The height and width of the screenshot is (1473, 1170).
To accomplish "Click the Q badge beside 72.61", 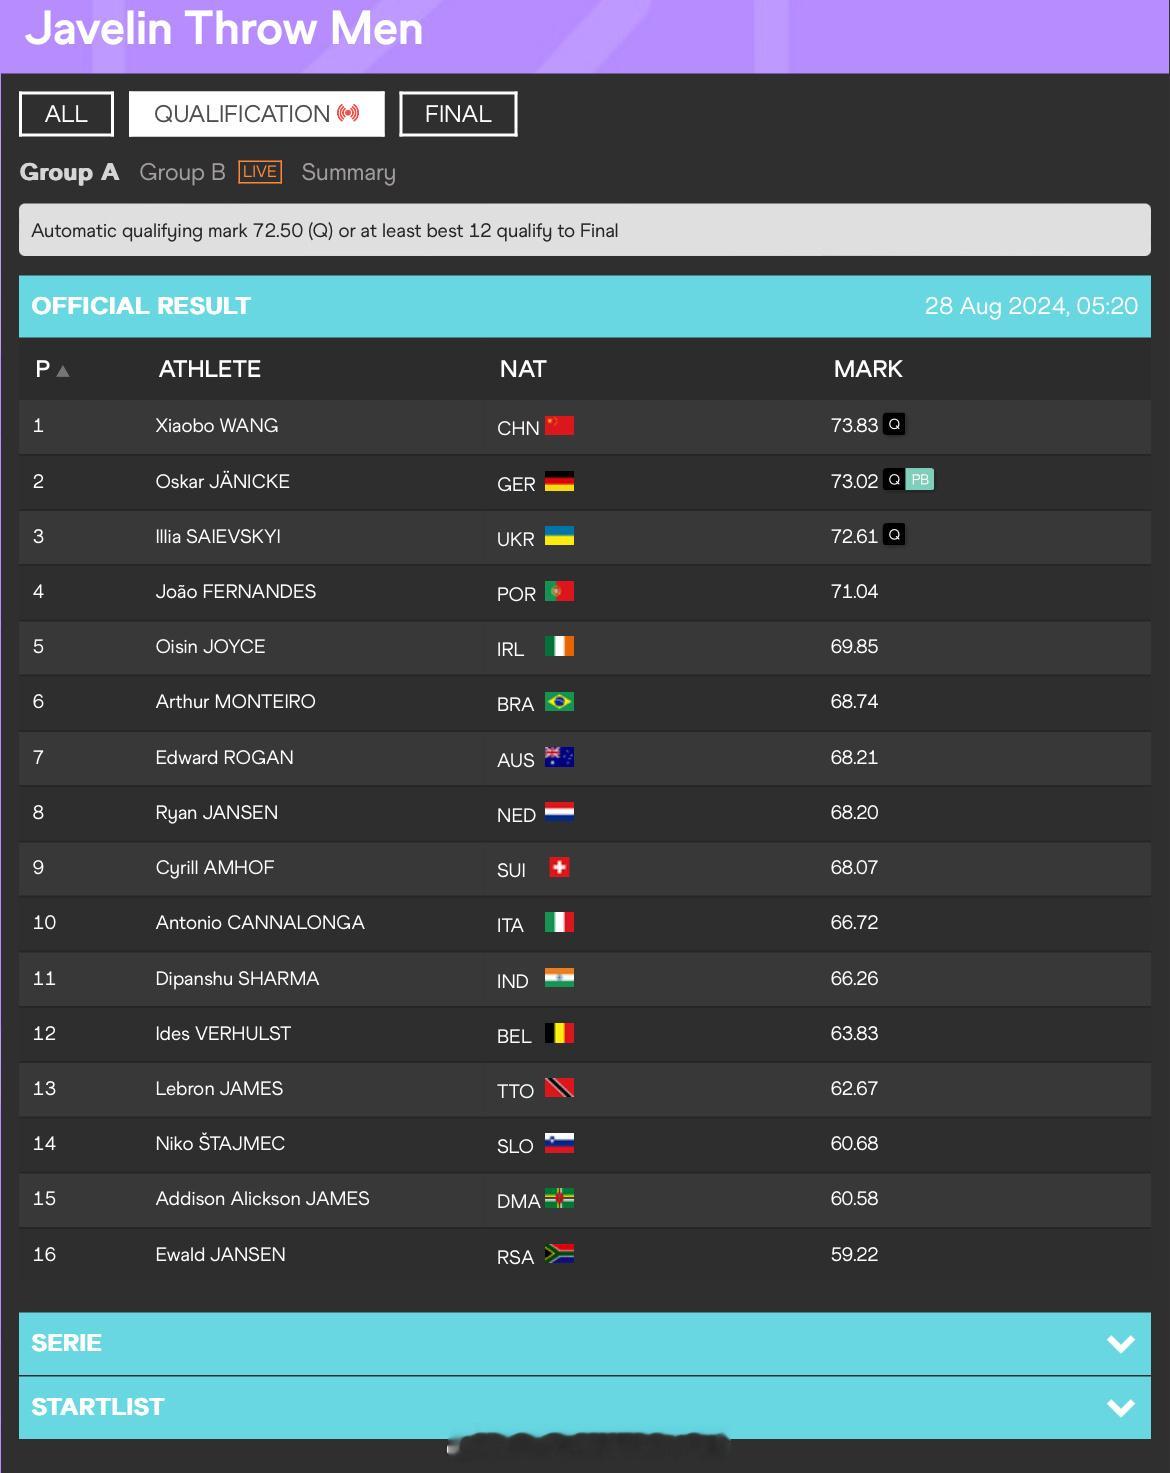I will click(x=894, y=535).
